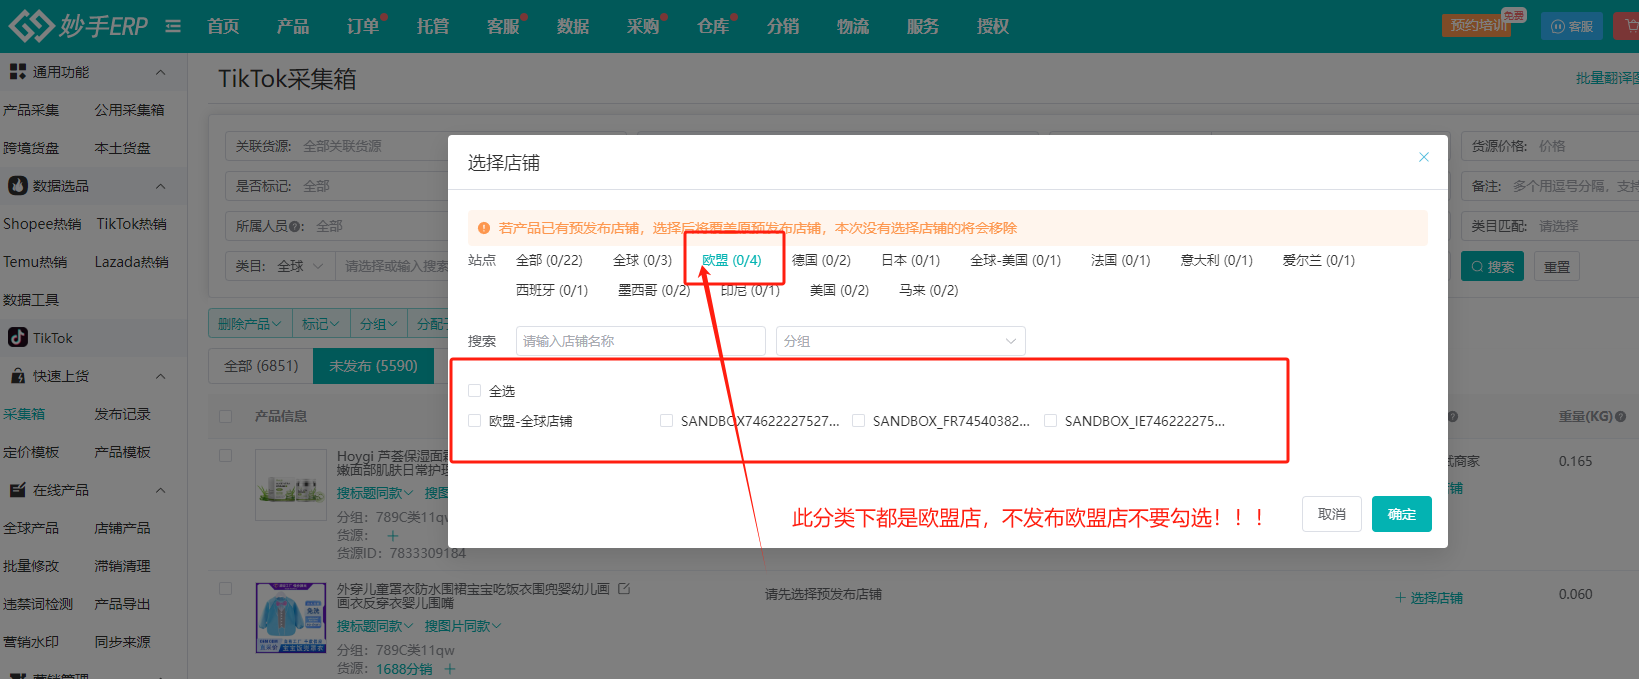Click the 取消 button
Screen dimensions: 1639x679
1332,514
